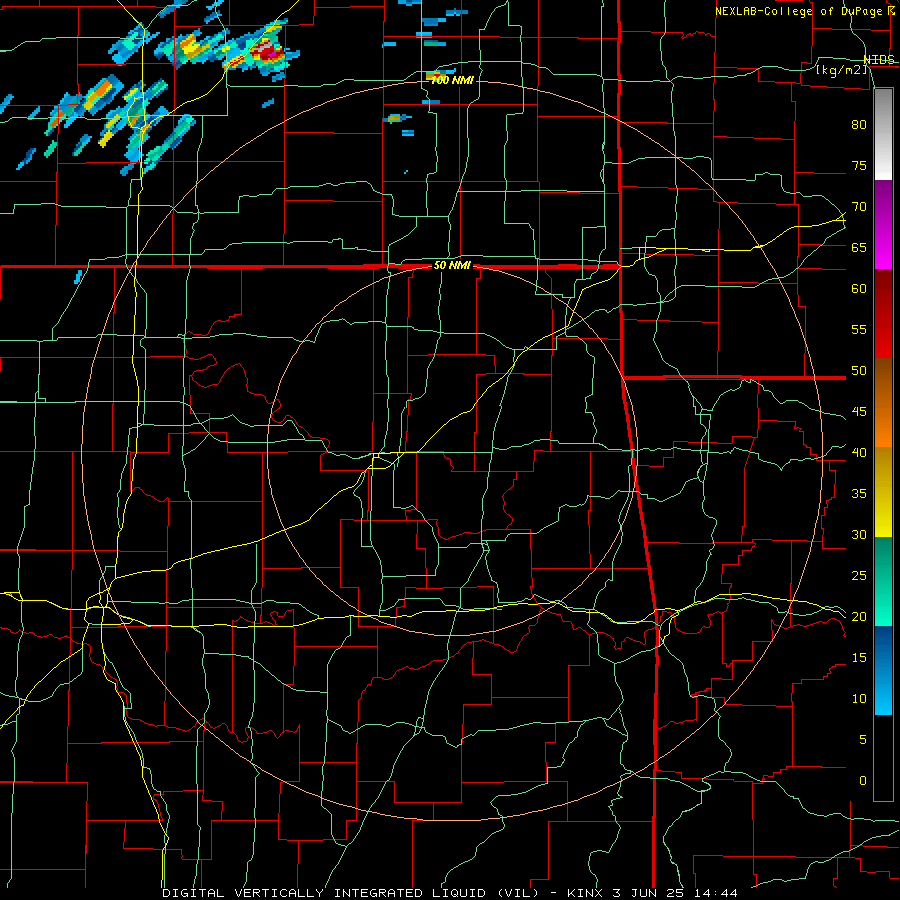Click the blue segment of color scale
Screen dimensions: 900x900
[883, 670]
